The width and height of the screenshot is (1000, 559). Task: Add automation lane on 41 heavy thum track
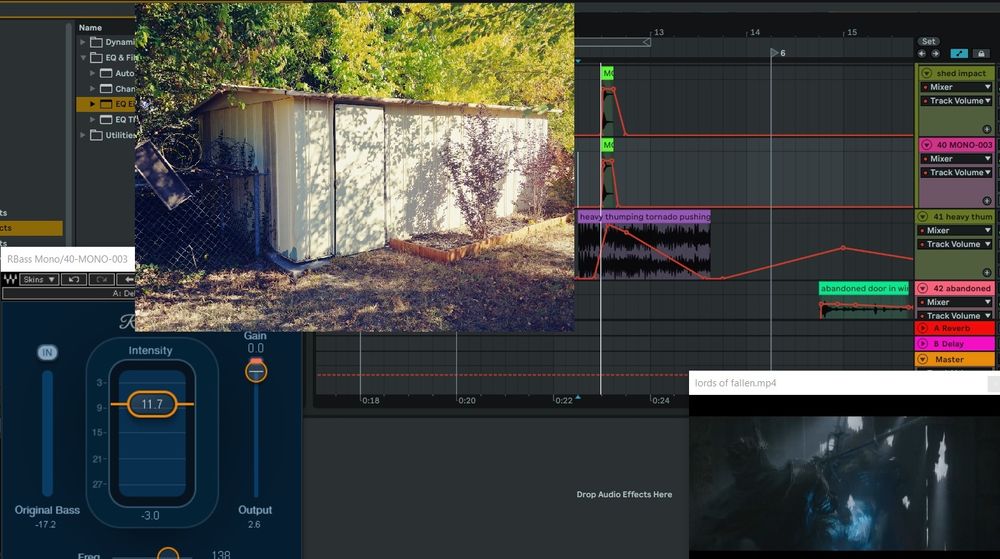pos(987,273)
